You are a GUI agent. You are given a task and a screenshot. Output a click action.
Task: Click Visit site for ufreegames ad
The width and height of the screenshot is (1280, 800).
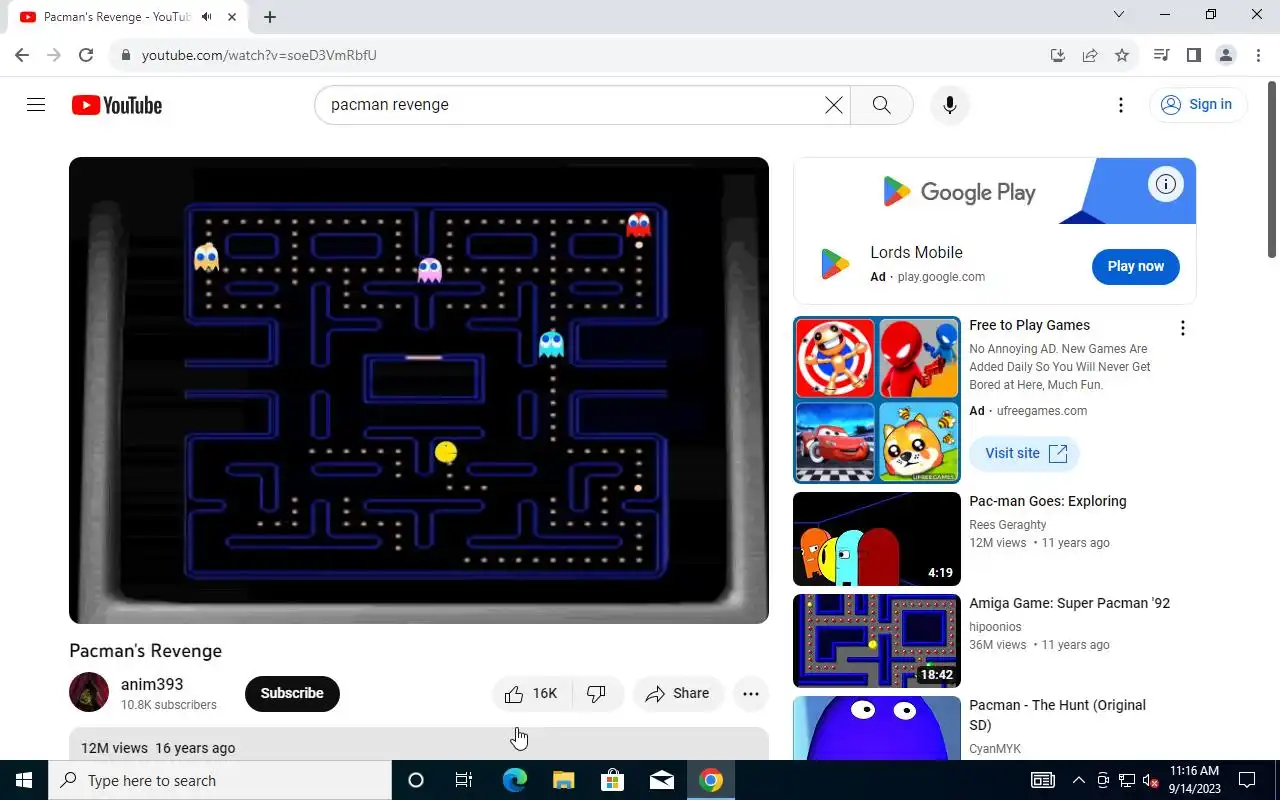tap(1025, 453)
